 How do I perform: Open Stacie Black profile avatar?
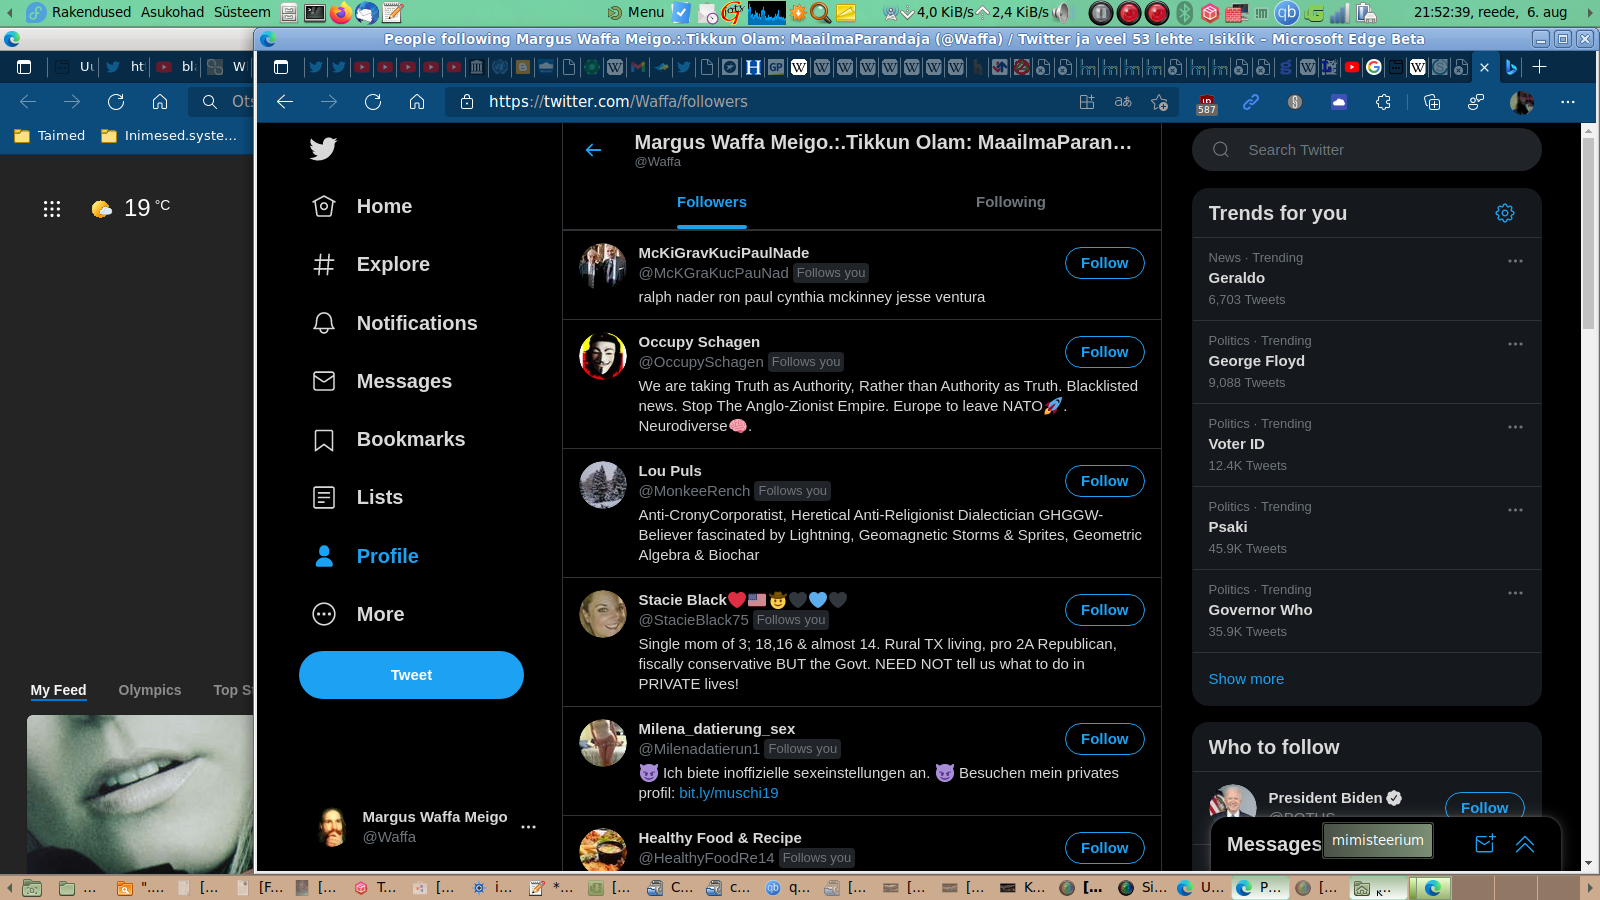(x=603, y=614)
